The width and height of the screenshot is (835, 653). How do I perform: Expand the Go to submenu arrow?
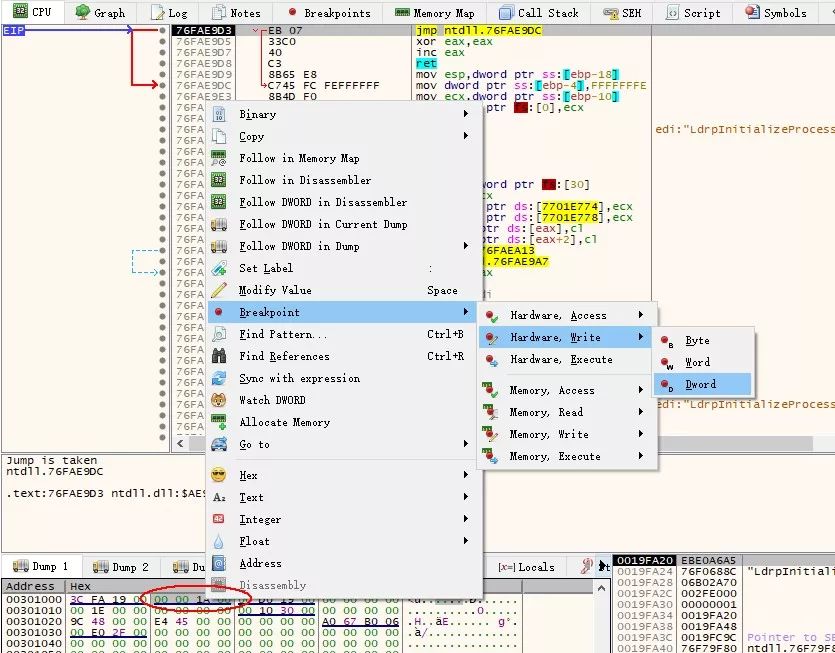coord(466,444)
